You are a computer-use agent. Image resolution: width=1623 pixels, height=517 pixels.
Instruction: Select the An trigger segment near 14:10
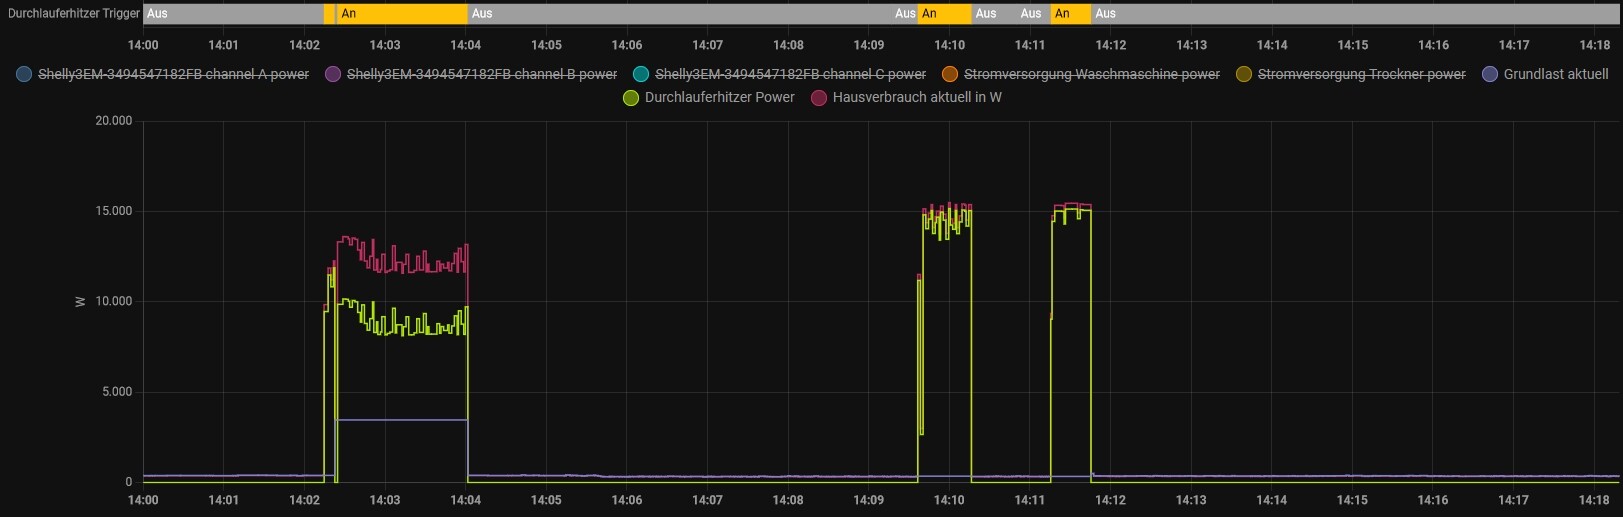(945, 14)
